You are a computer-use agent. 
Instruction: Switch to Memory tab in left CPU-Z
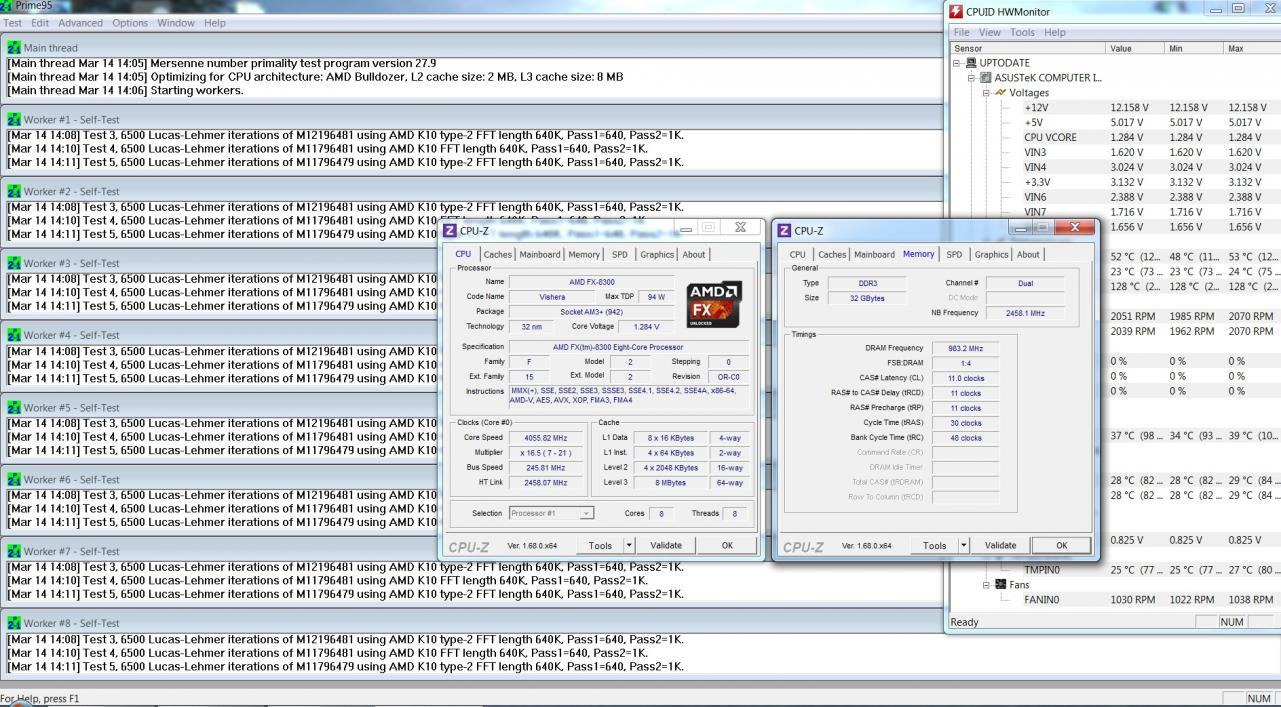[x=584, y=254]
